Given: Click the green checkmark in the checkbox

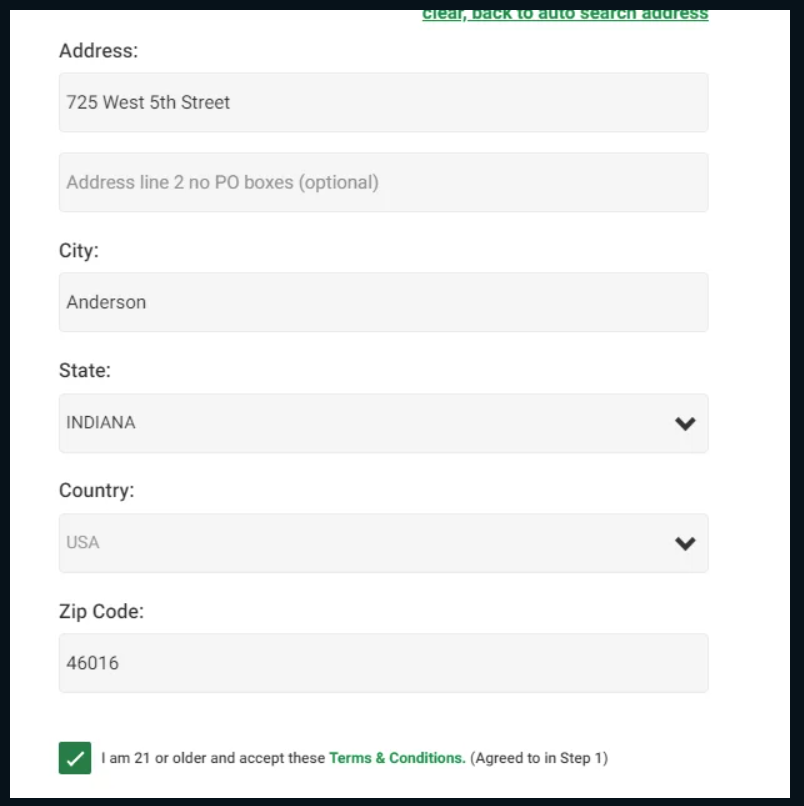Looking at the screenshot, I should pyautogui.click(x=74, y=758).
